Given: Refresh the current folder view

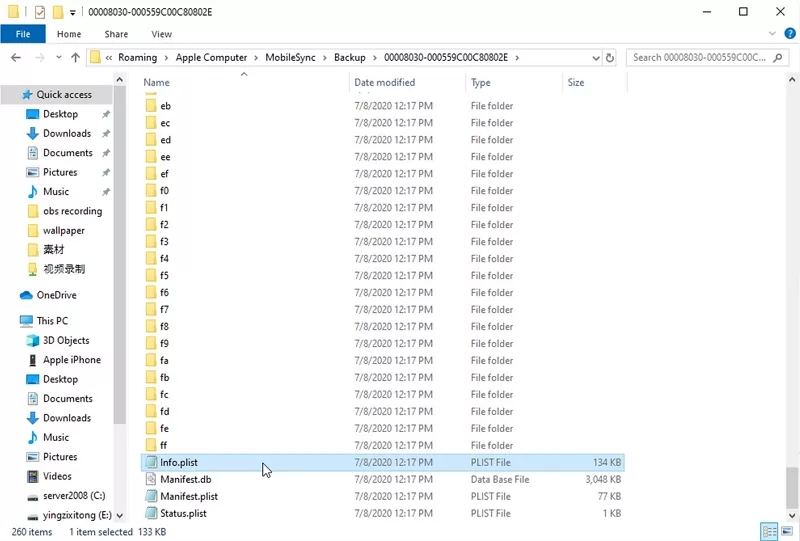Looking at the screenshot, I should click(x=610, y=58).
